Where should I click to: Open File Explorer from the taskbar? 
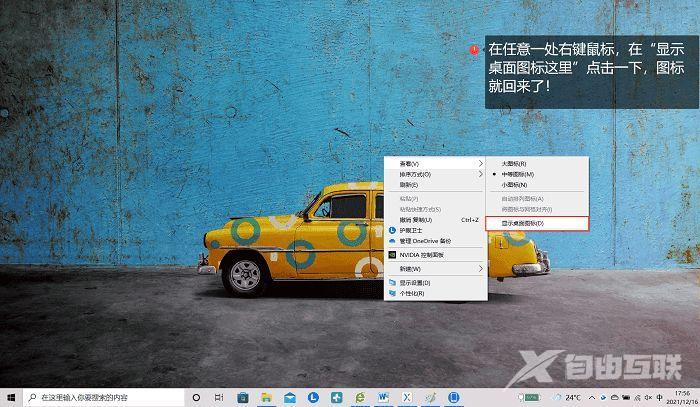[267, 397]
